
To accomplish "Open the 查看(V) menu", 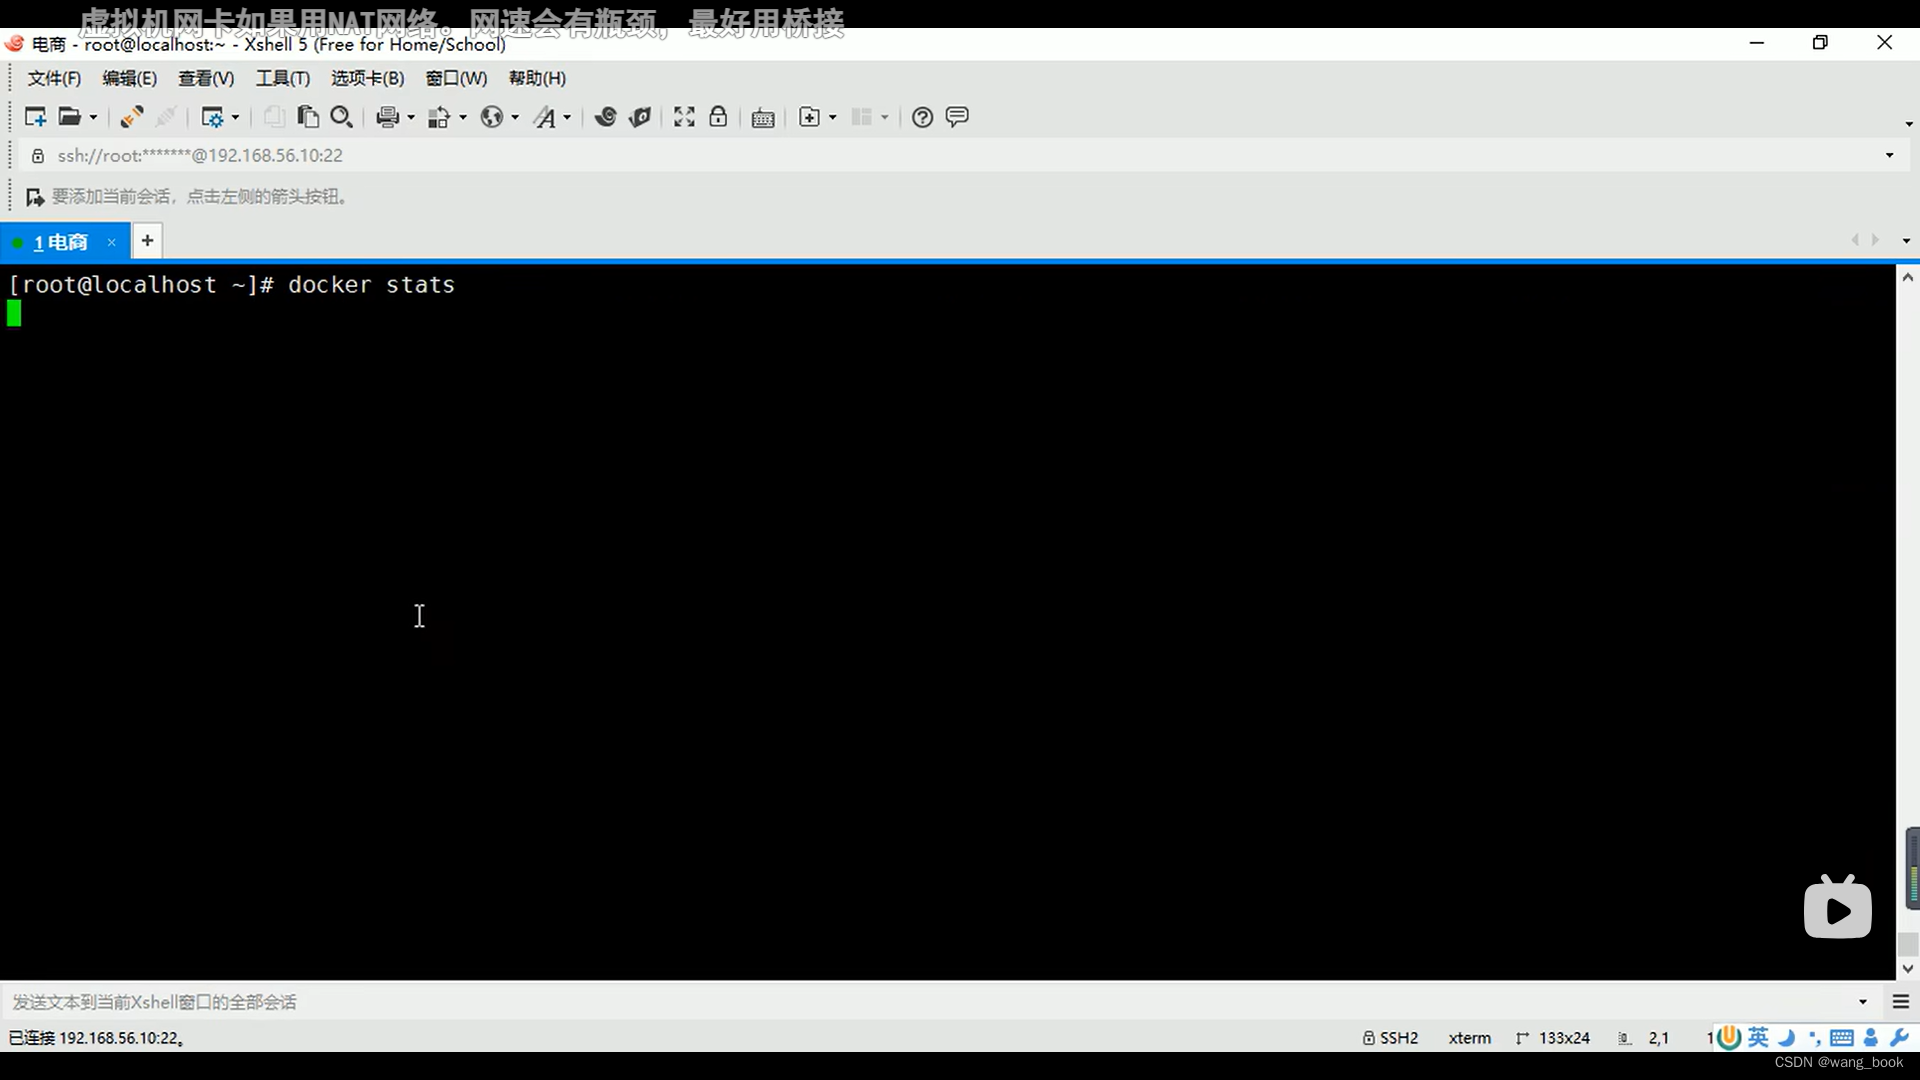I will tap(206, 78).
